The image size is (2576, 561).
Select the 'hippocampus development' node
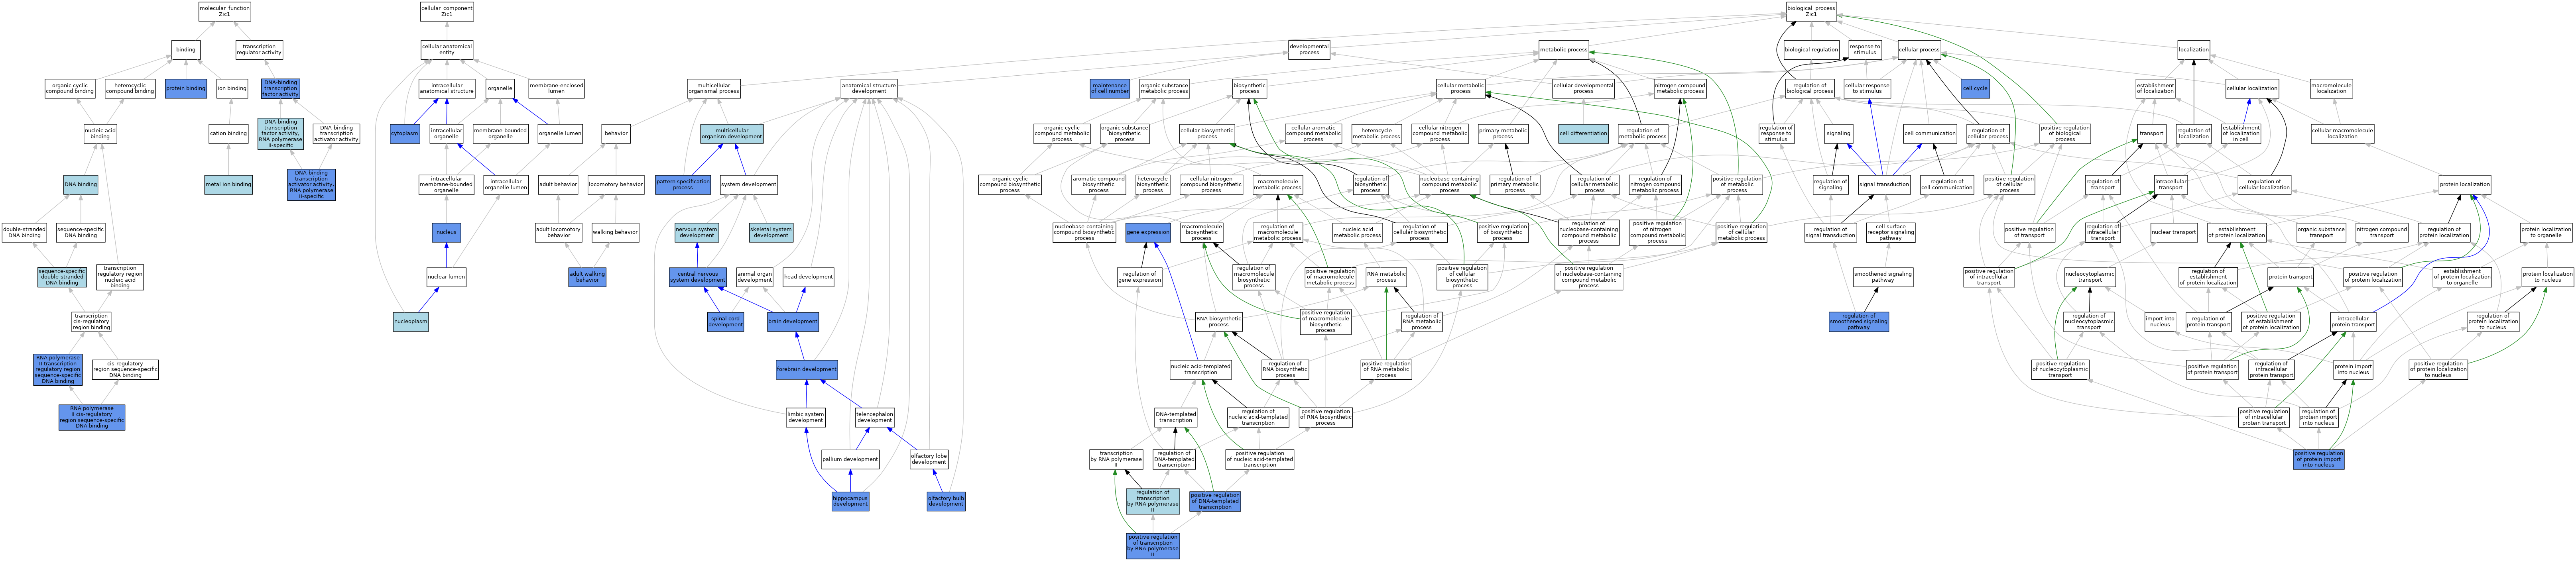click(x=850, y=501)
